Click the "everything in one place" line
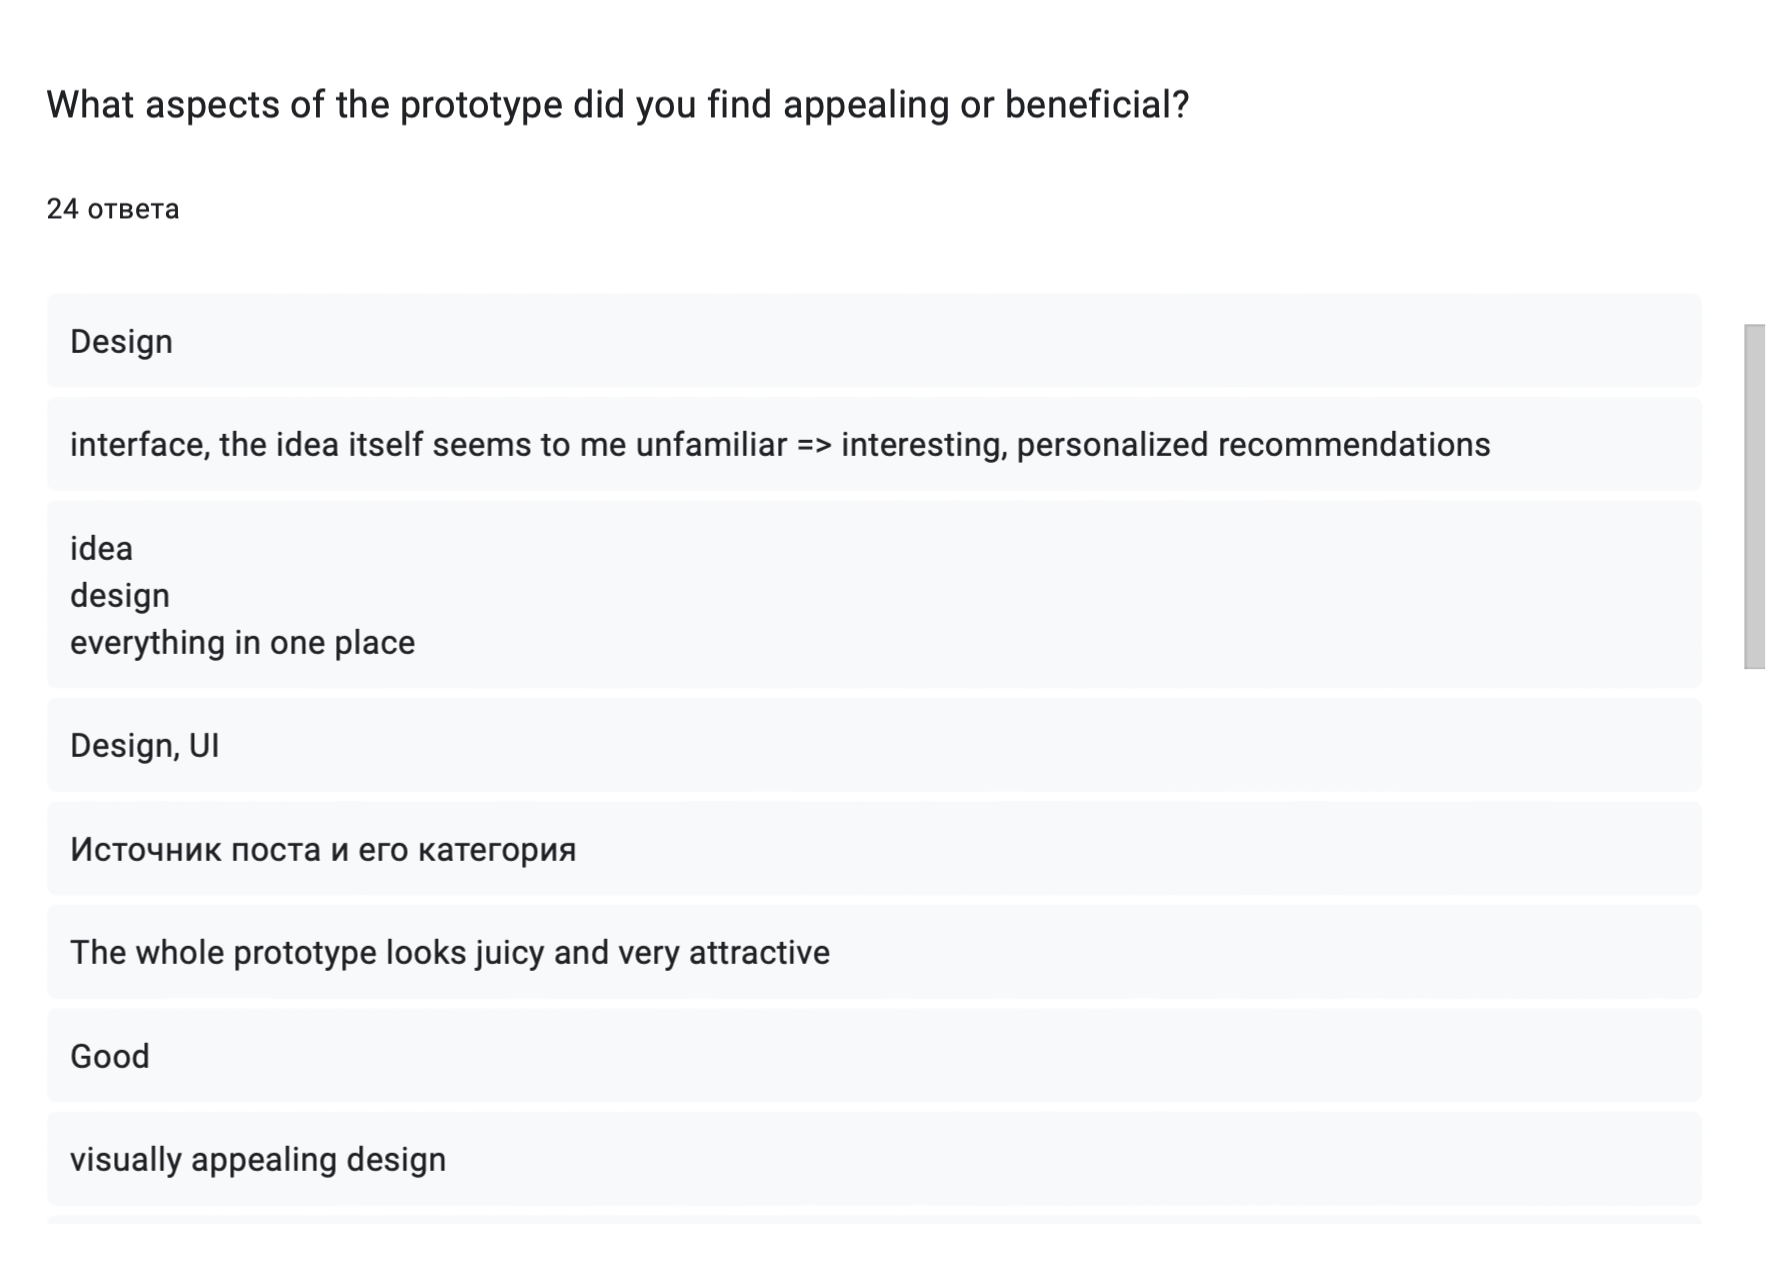Viewport: 1786px width, 1268px height. click(x=242, y=643)
